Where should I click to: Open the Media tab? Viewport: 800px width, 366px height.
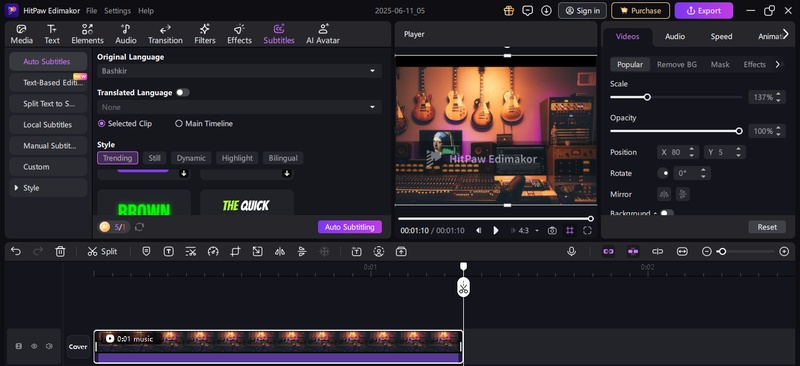click(x=21, y=34)
